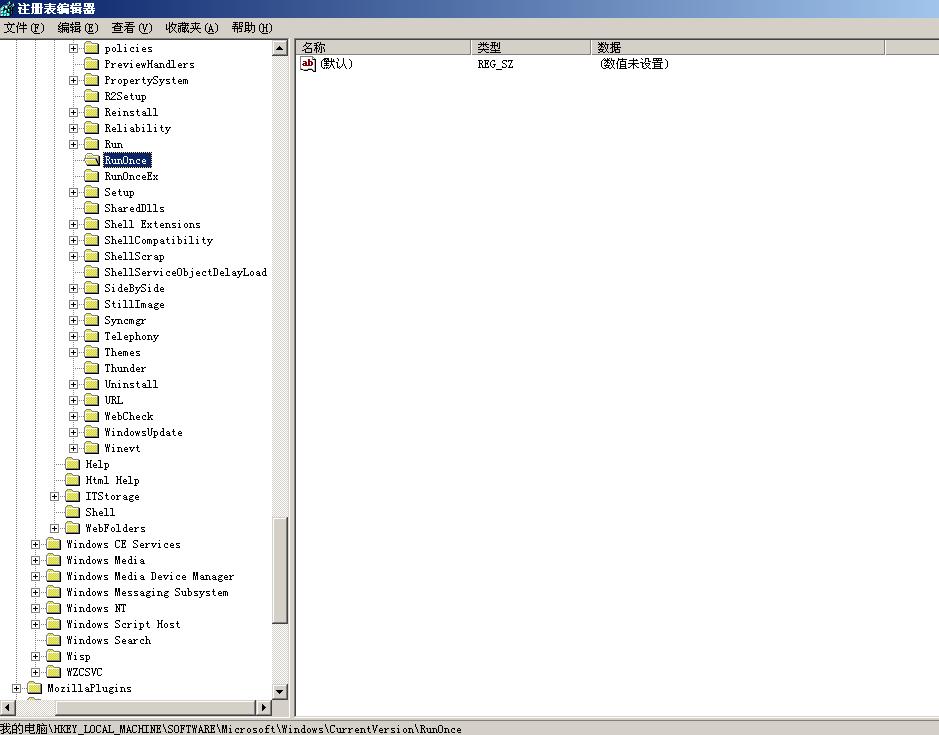Open the 编辑(E) menu
939x735 pixels.
pyautogui.click(x=78, y=28)
